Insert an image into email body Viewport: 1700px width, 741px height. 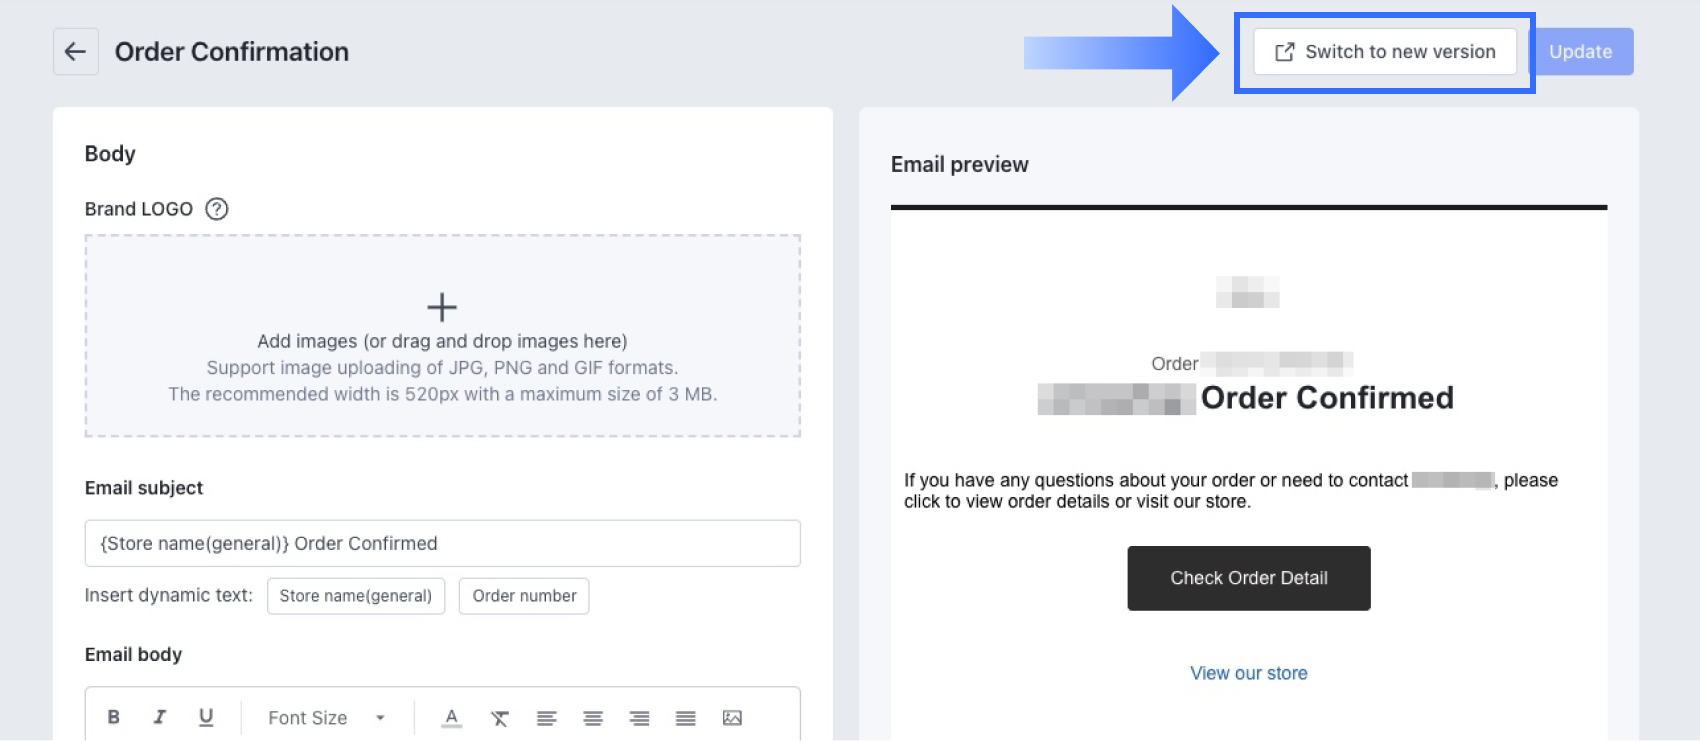tap(733, 718)
